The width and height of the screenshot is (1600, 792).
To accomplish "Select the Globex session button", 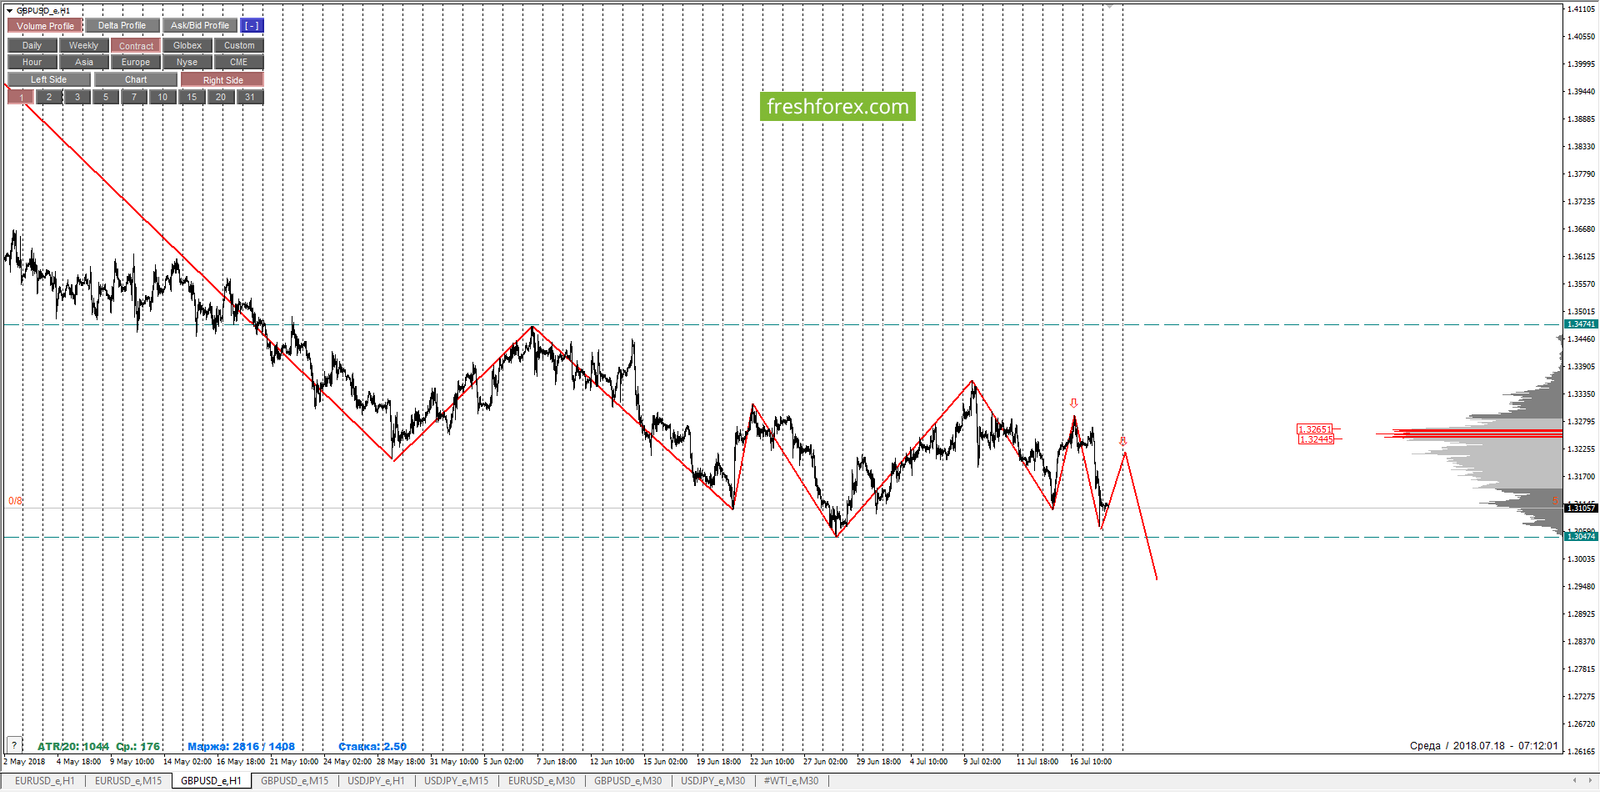I will [187, 46].
